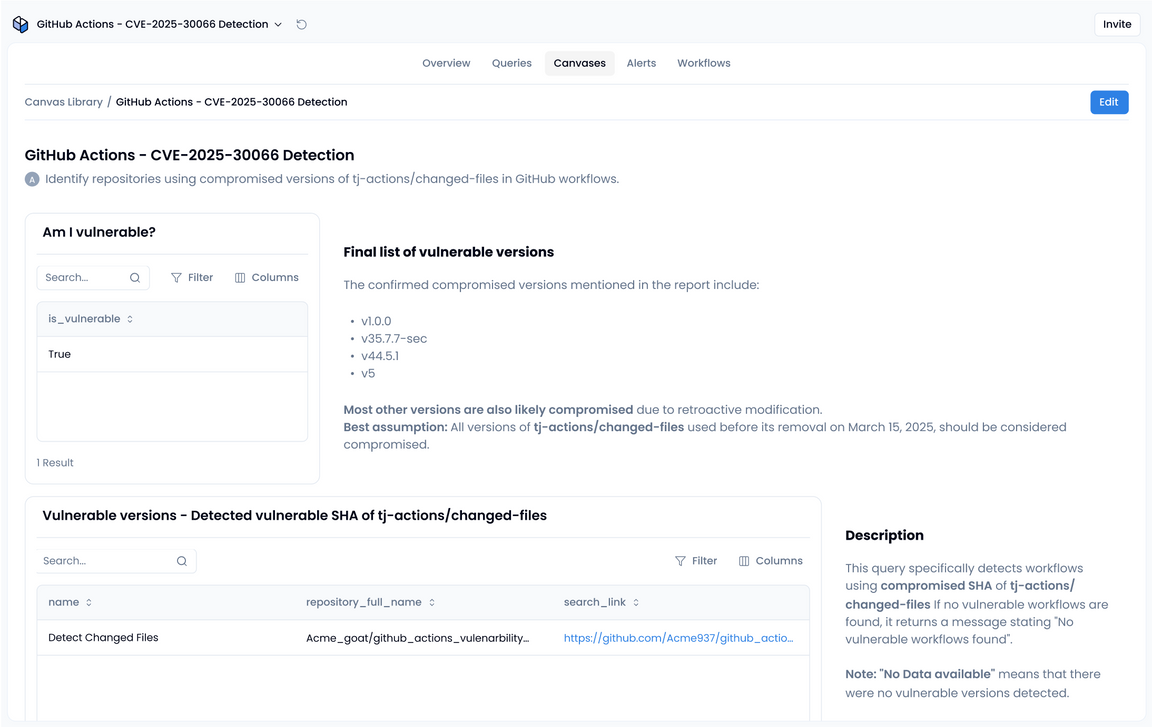Open the Workflows tab
Image resolution: width=1152 pixels, height=727 pixels.
704,63
